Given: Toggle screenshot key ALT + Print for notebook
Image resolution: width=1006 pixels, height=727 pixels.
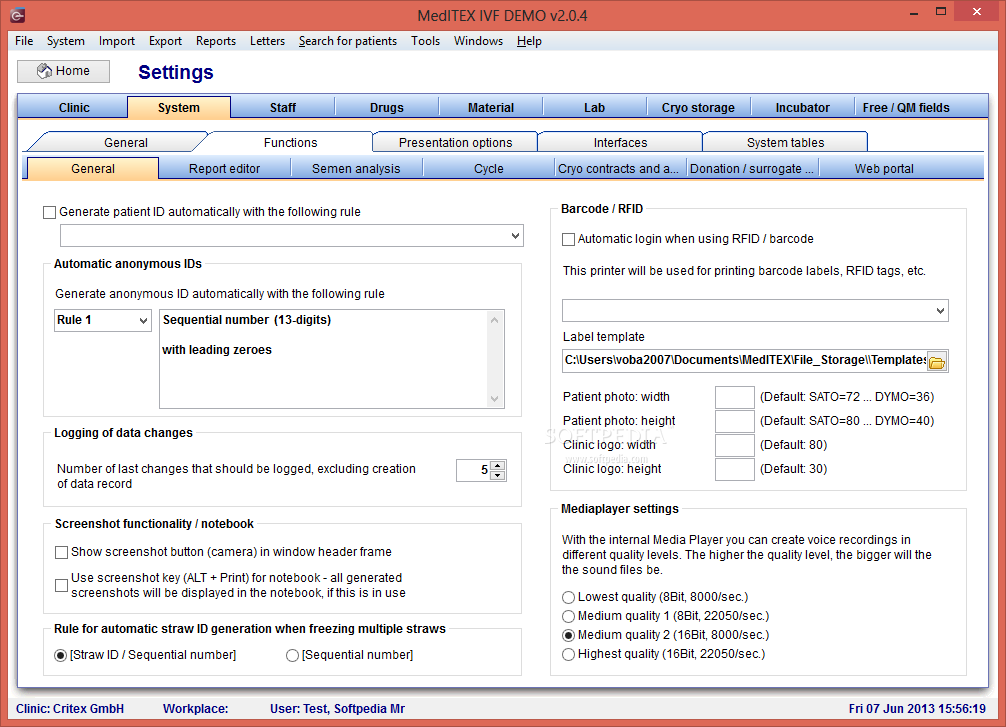Looking at the screenshot, I should coord(62,585).
